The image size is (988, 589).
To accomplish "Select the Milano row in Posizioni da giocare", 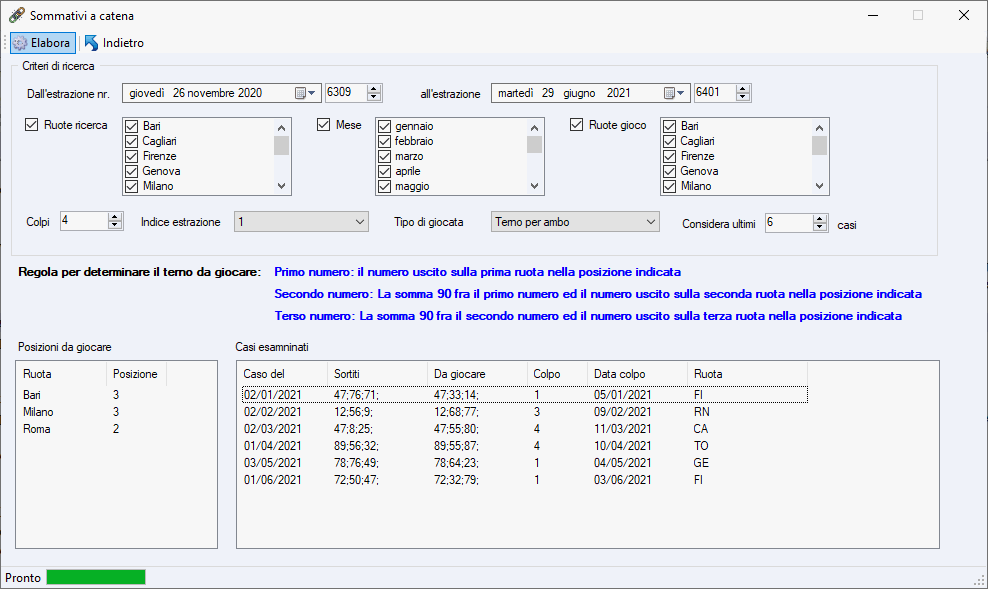I will click(x=92, y=412).
